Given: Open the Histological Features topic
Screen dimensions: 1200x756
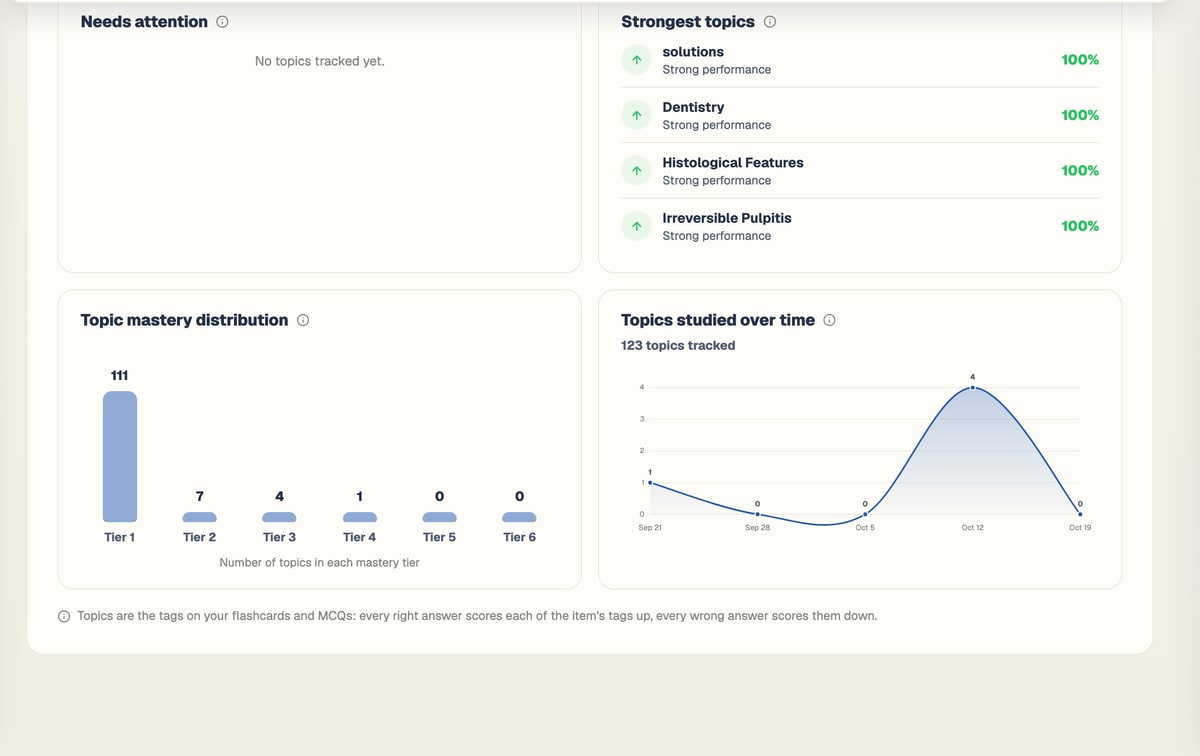Looking at the screenshot, I should [860, 171].
